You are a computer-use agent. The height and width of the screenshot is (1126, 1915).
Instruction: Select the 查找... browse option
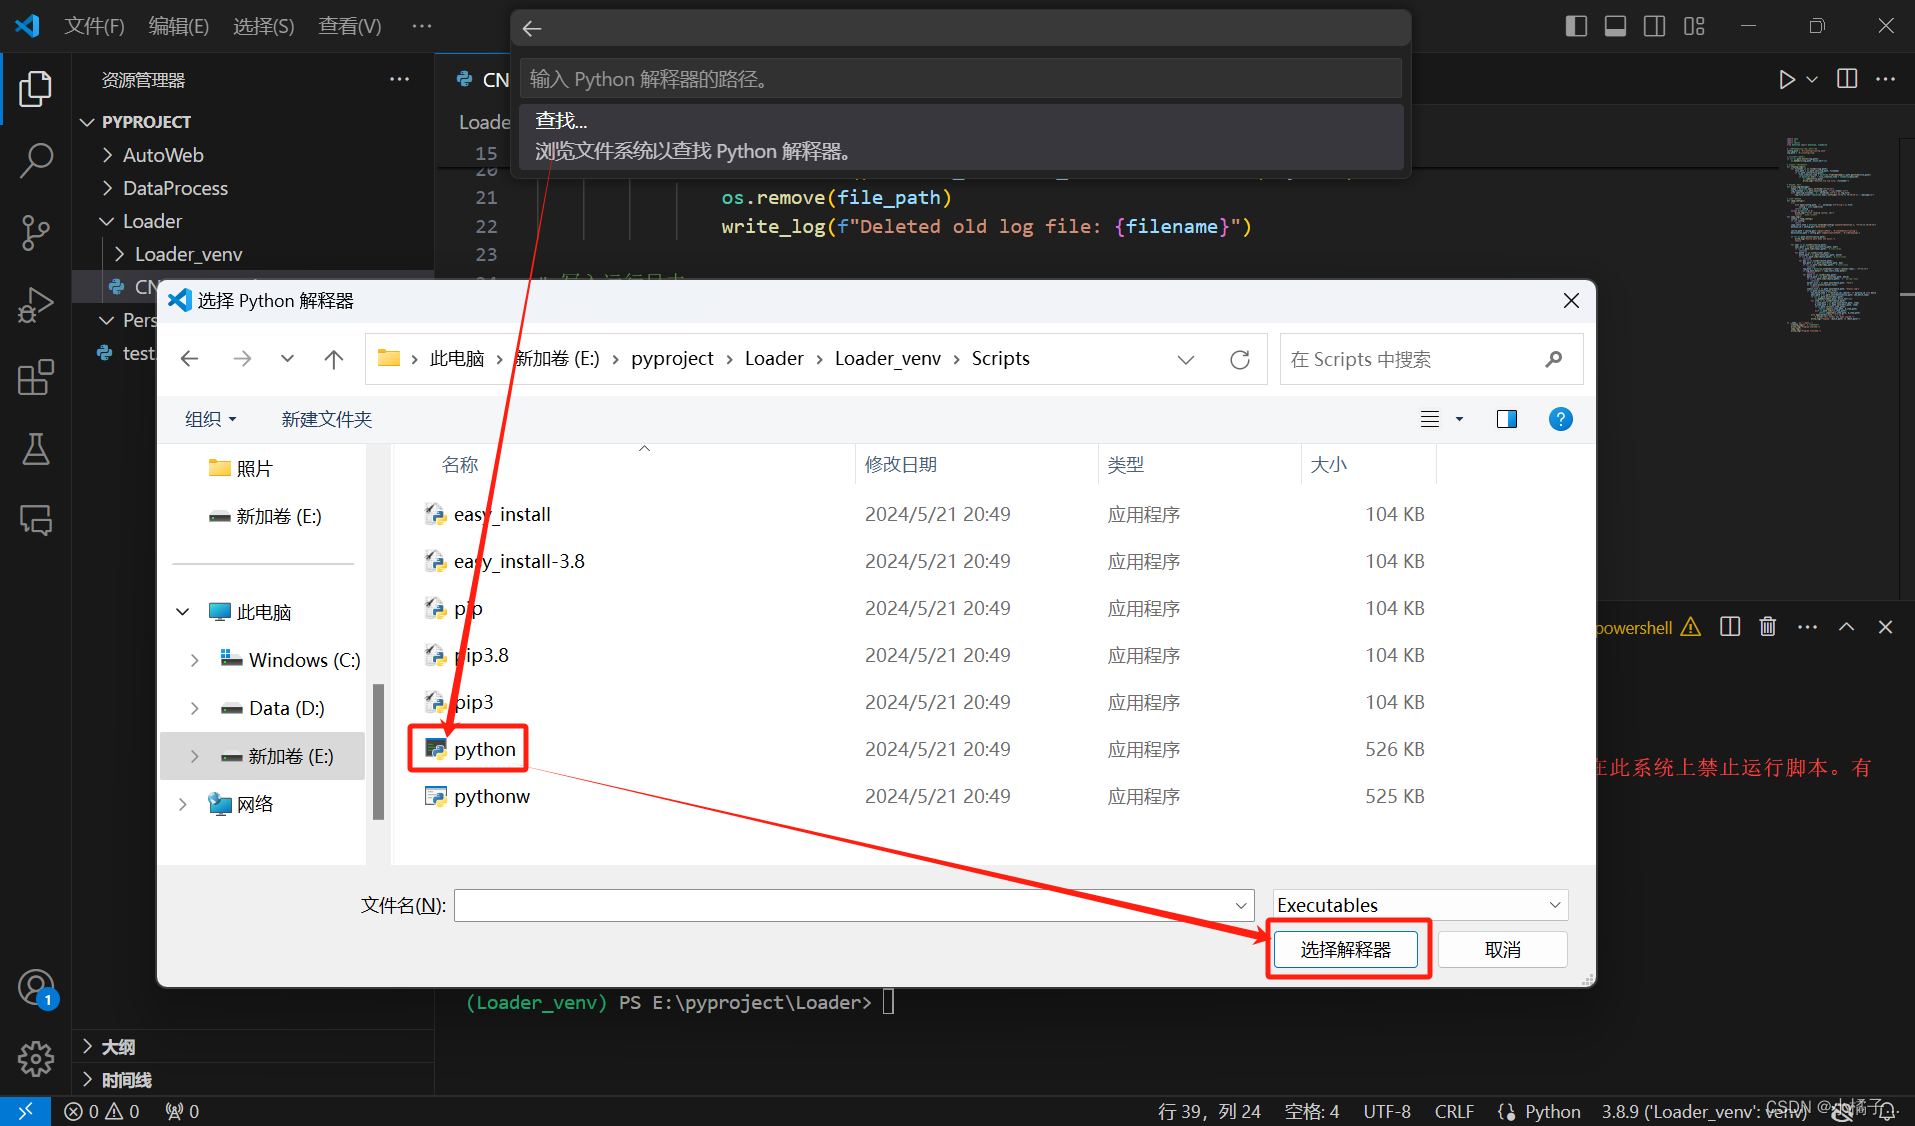pos(960,136)
